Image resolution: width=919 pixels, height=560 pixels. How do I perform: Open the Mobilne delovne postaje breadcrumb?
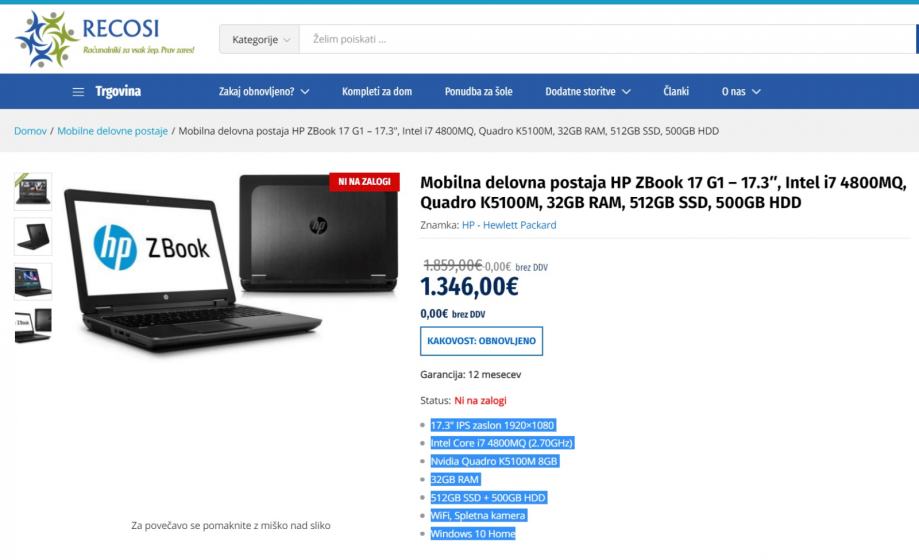pos(113,131)
